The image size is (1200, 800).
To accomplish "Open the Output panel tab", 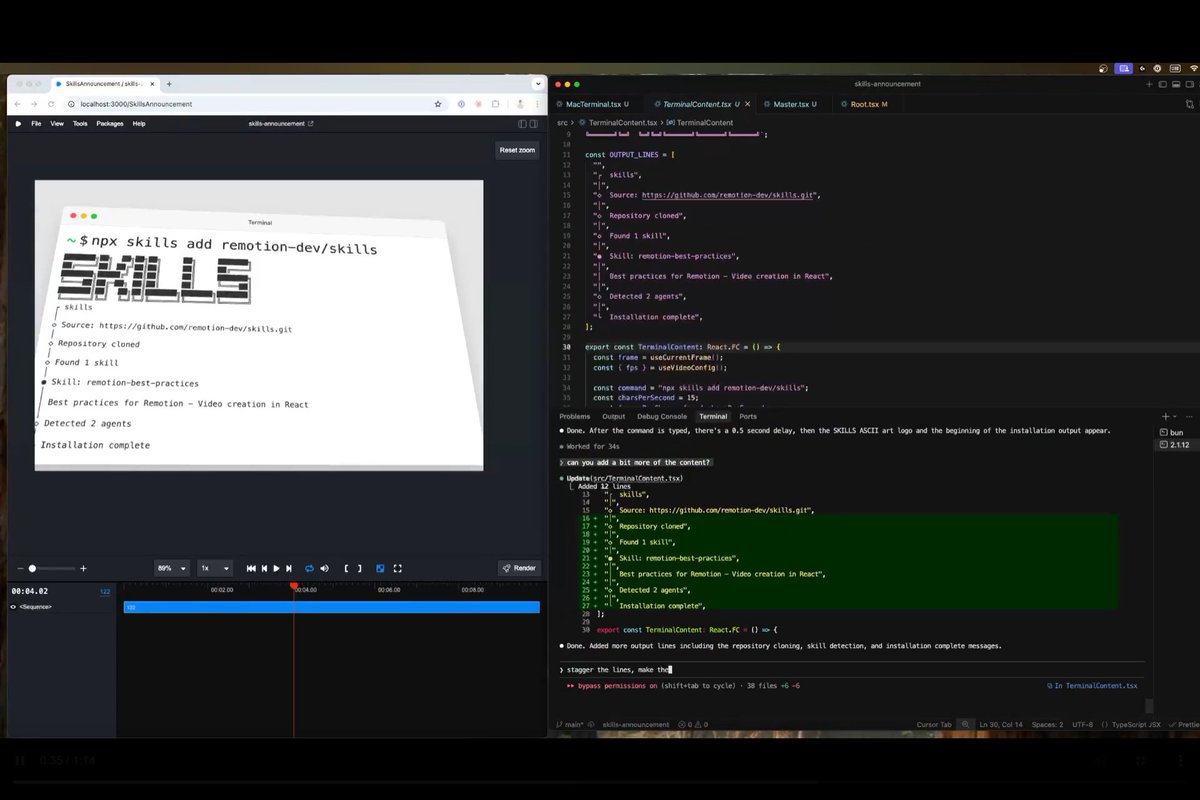I will coord(614,416).
